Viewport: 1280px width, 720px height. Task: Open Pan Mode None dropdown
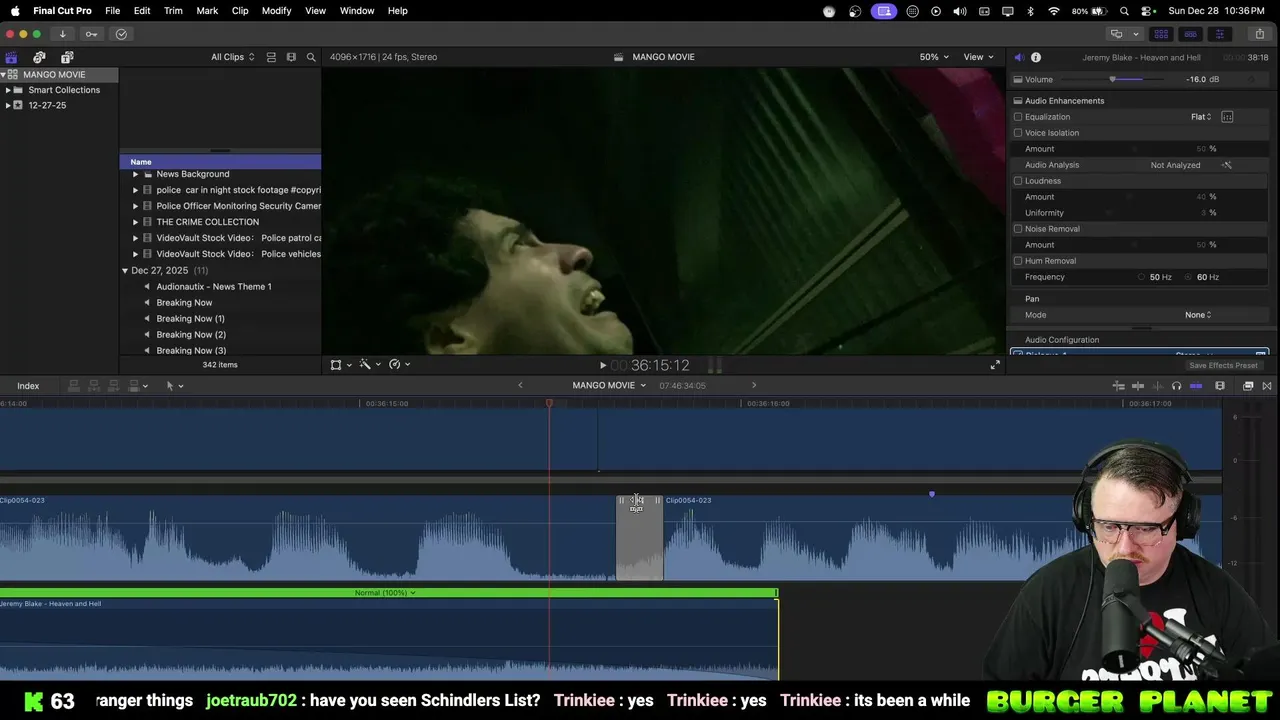(1198, 315)
